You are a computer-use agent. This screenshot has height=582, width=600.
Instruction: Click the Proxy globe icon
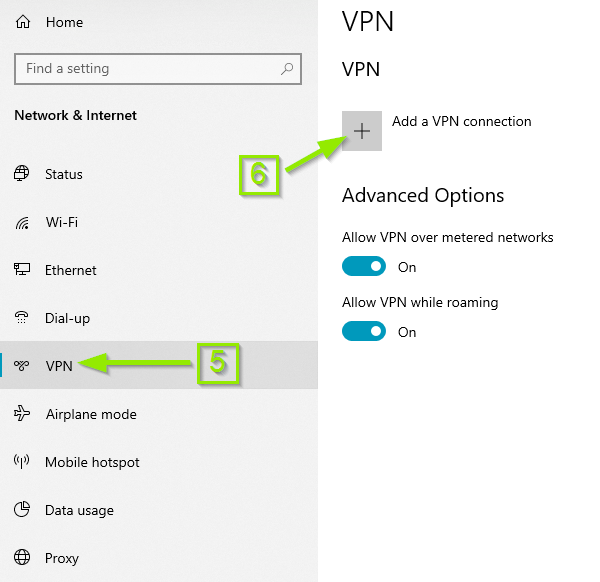click(x=22, y=558)
